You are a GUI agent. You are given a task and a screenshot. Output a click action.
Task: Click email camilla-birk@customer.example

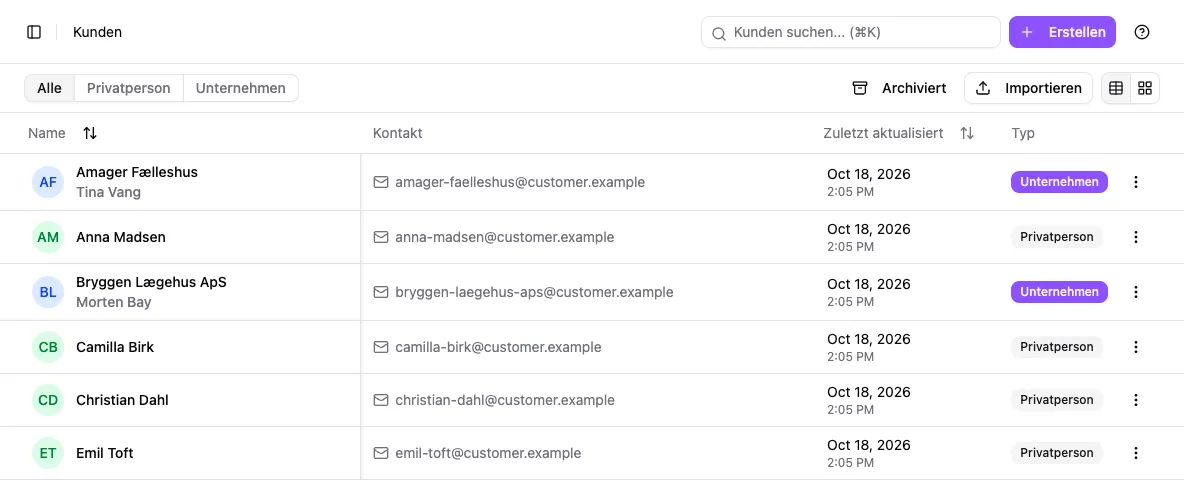tap(498, 347)
